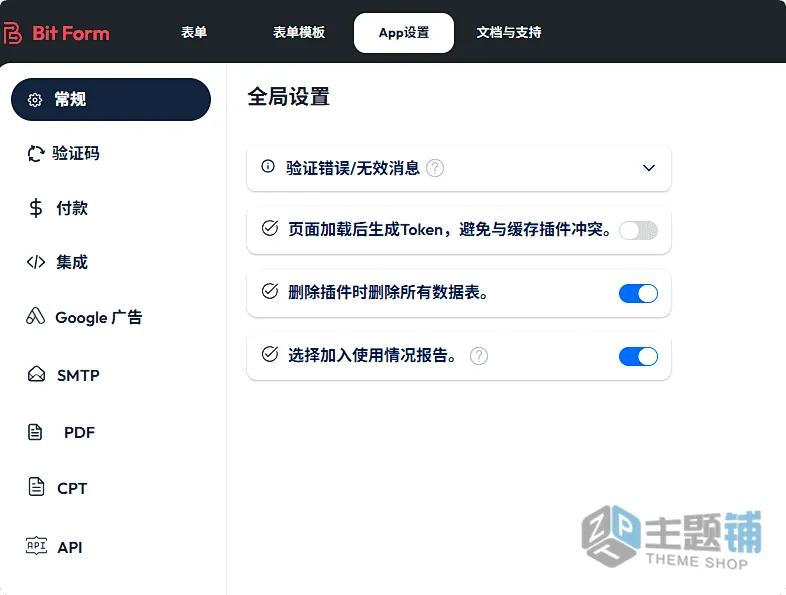Click the check icon beside 选择加入使用情况报告

(270, 354)
